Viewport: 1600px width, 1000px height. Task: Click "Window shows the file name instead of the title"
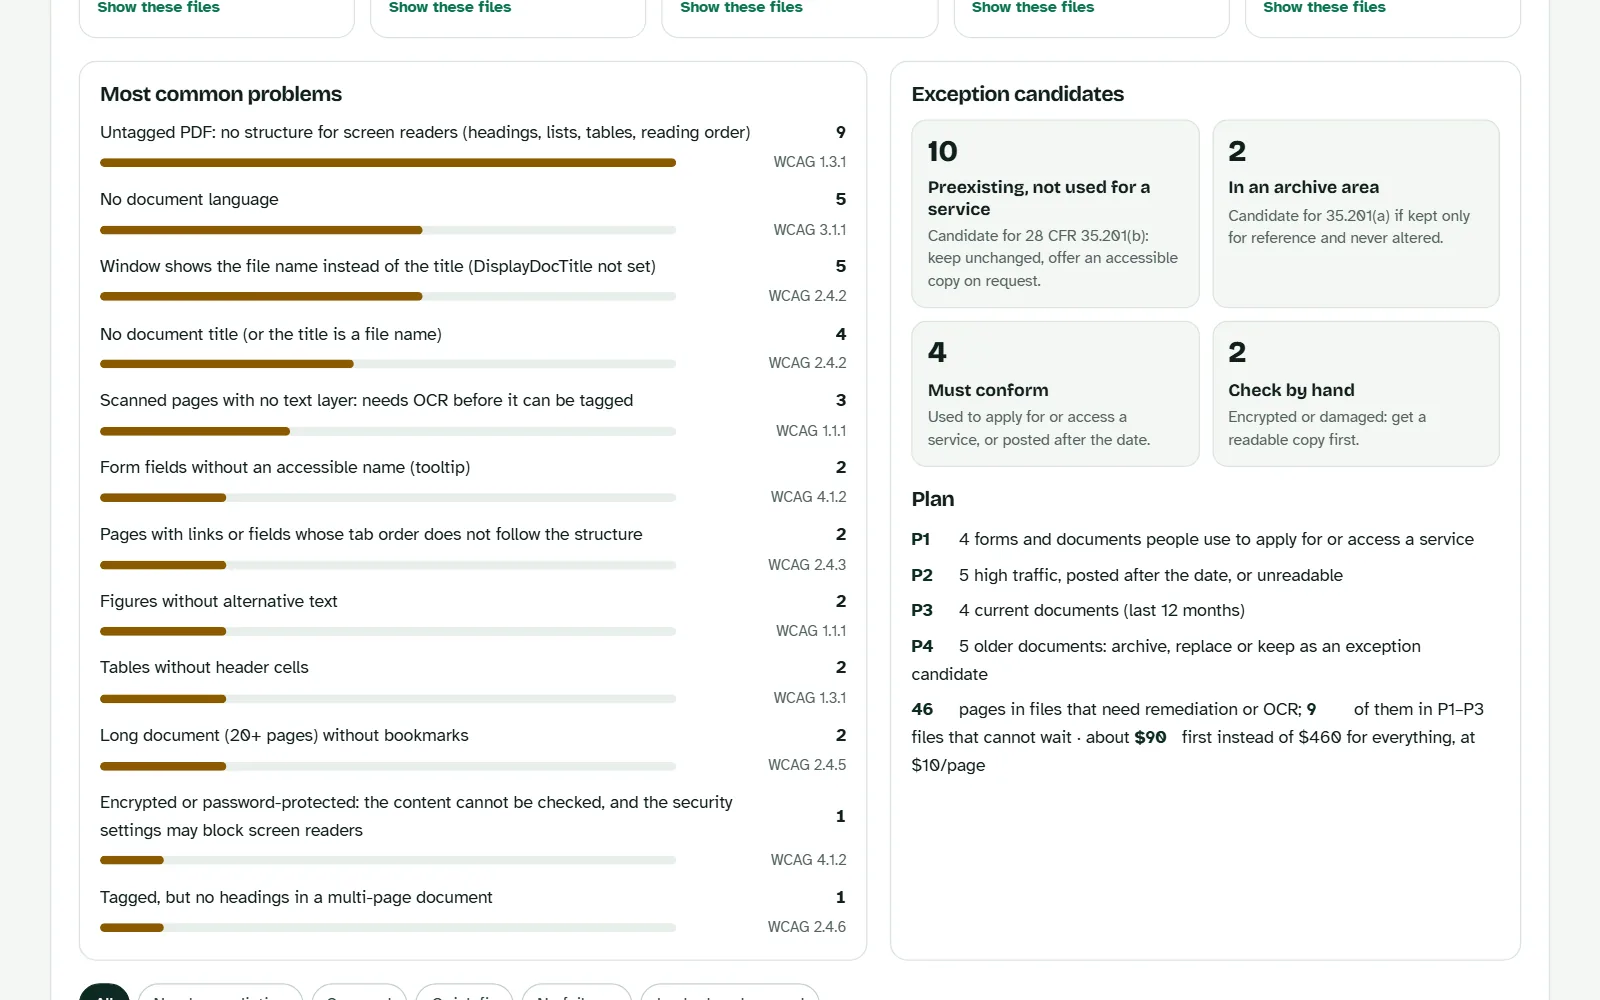tap(378, 266)
